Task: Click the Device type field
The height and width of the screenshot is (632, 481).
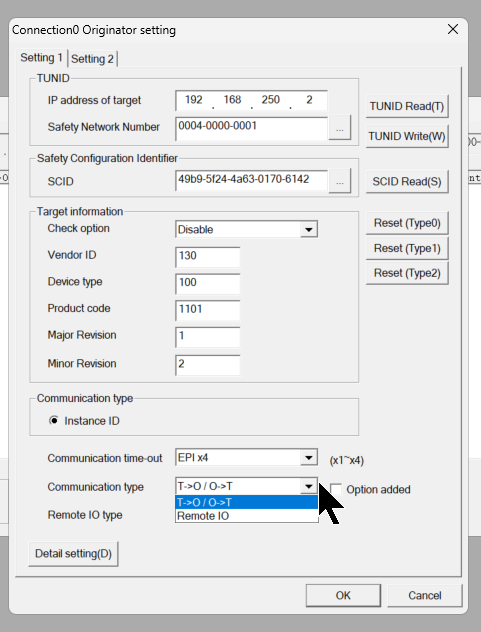Action: (x=208, y=283)
